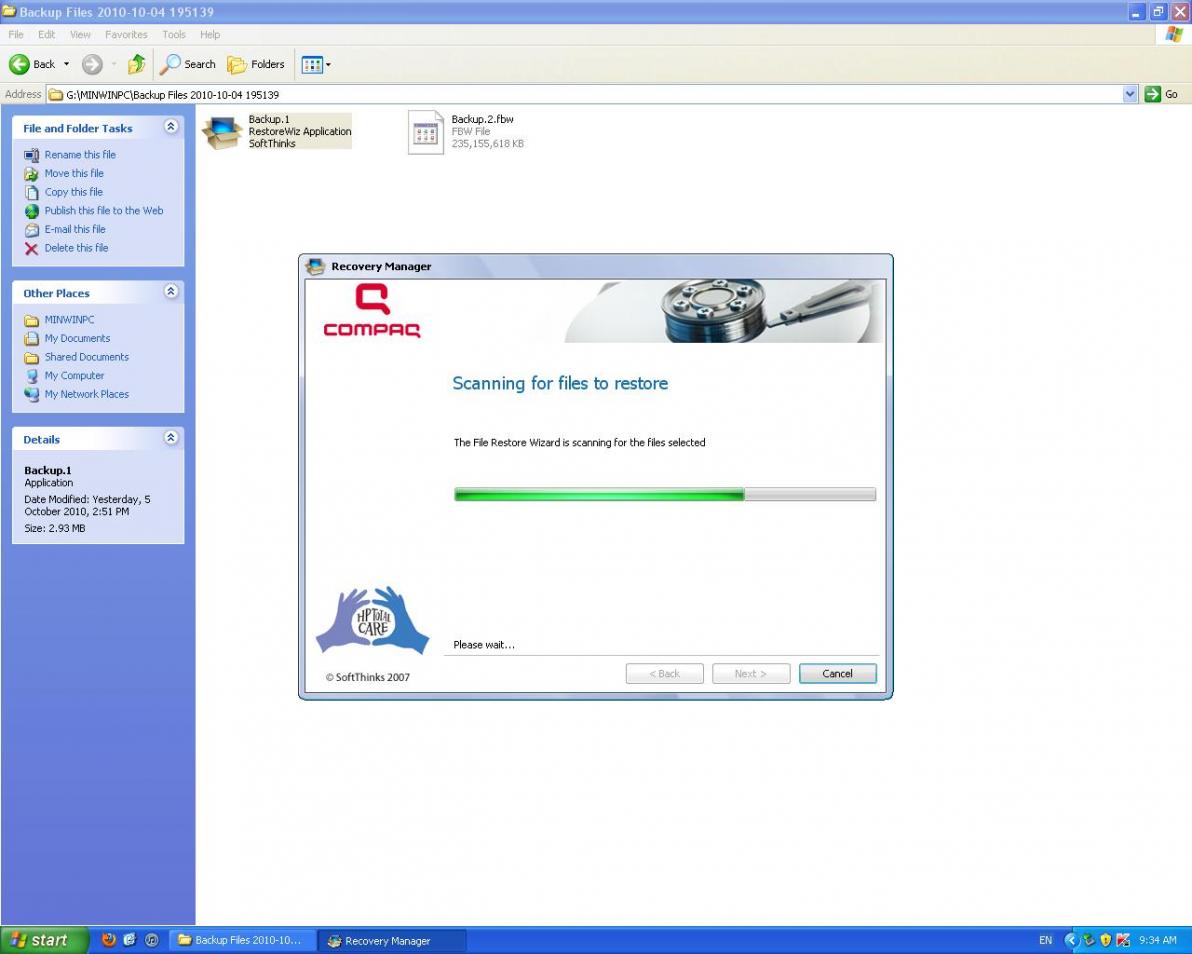Launch Firefox from Quick Launch
1192x954 pixels.
(109, 940)
